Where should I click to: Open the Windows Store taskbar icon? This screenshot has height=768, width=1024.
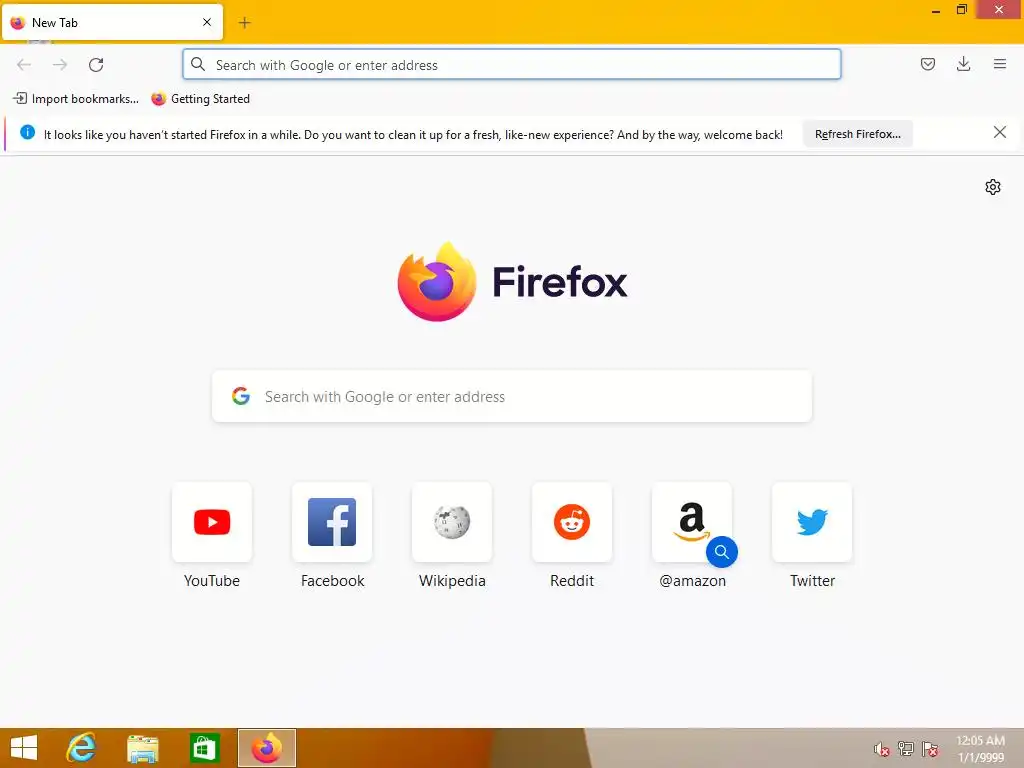click(204, 748)
